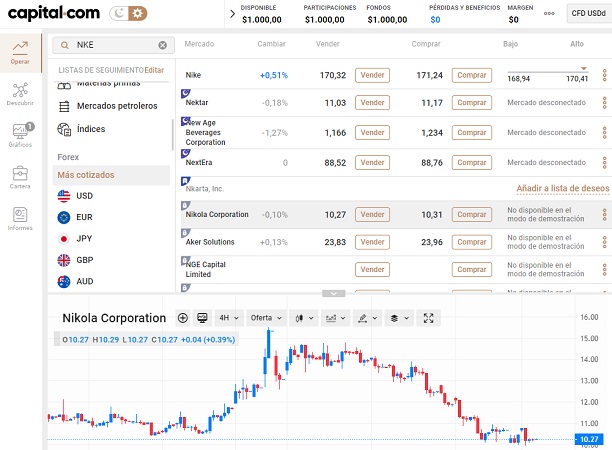Screen dimensions: 612x450
Task: Click Vender for Nikola Corporation
Action: tap(372, 214)
